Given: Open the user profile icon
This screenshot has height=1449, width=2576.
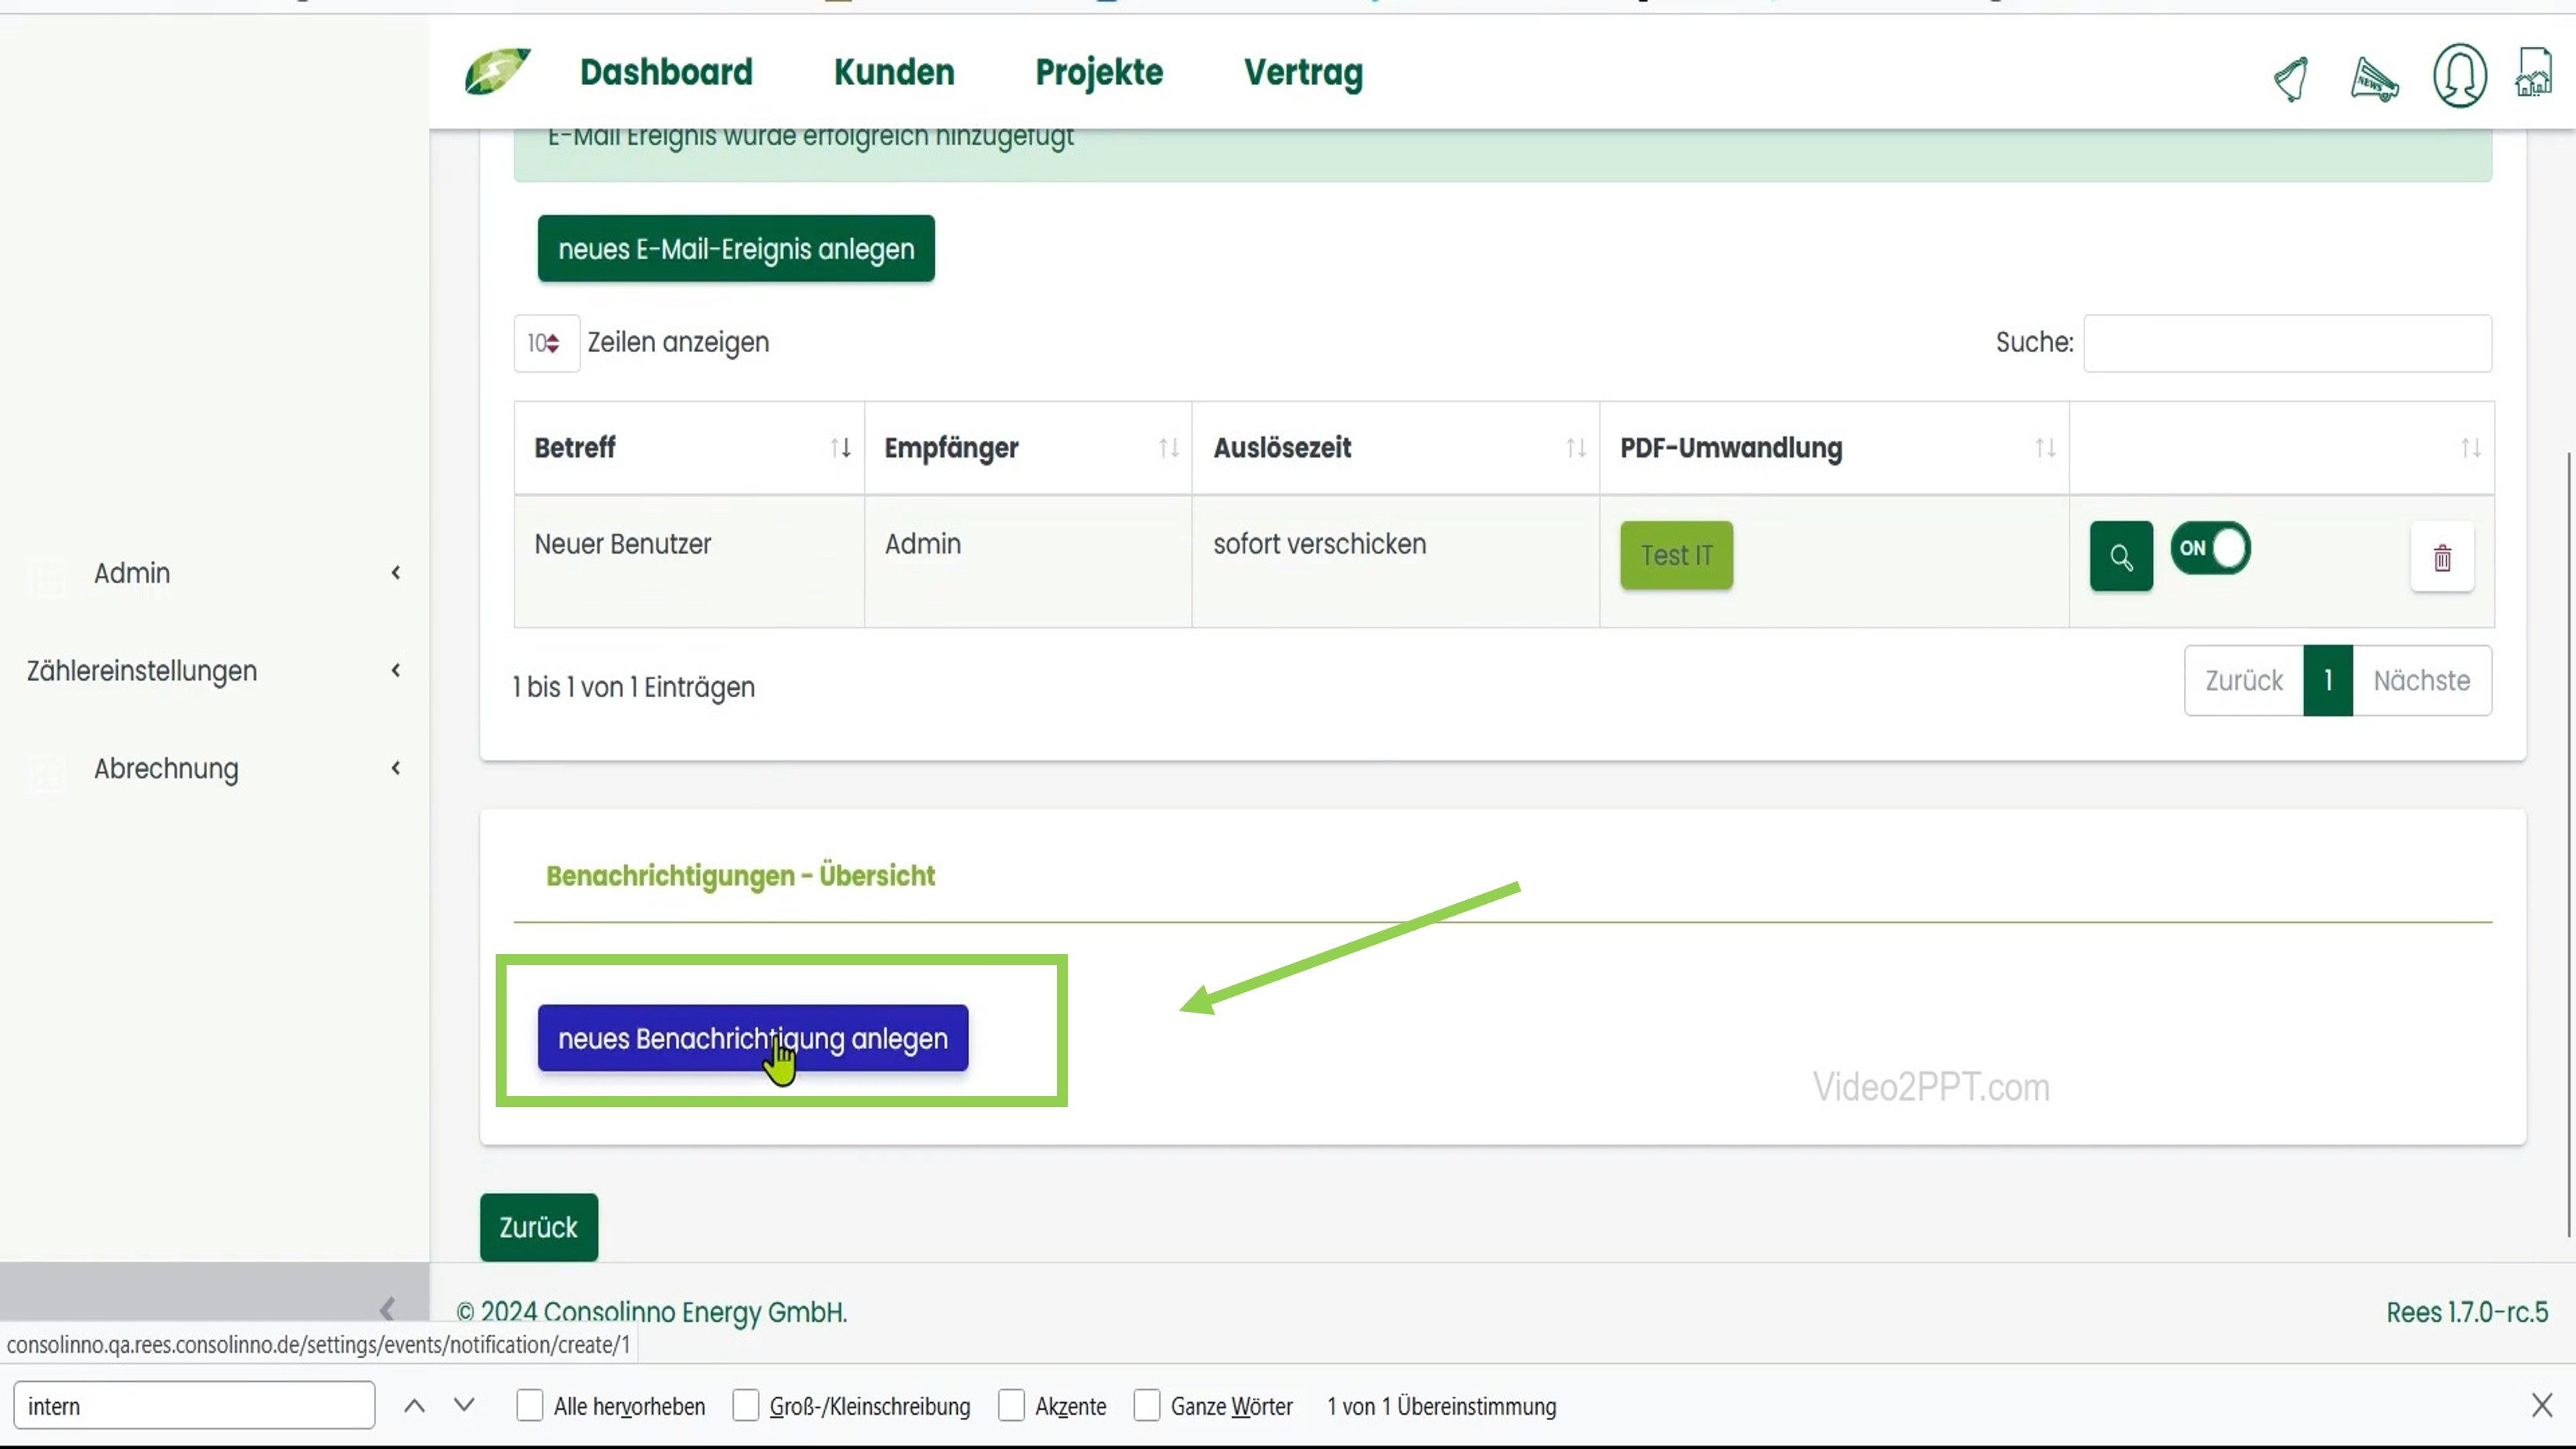Looking at the screenshot, I should tap(2459, 76).
